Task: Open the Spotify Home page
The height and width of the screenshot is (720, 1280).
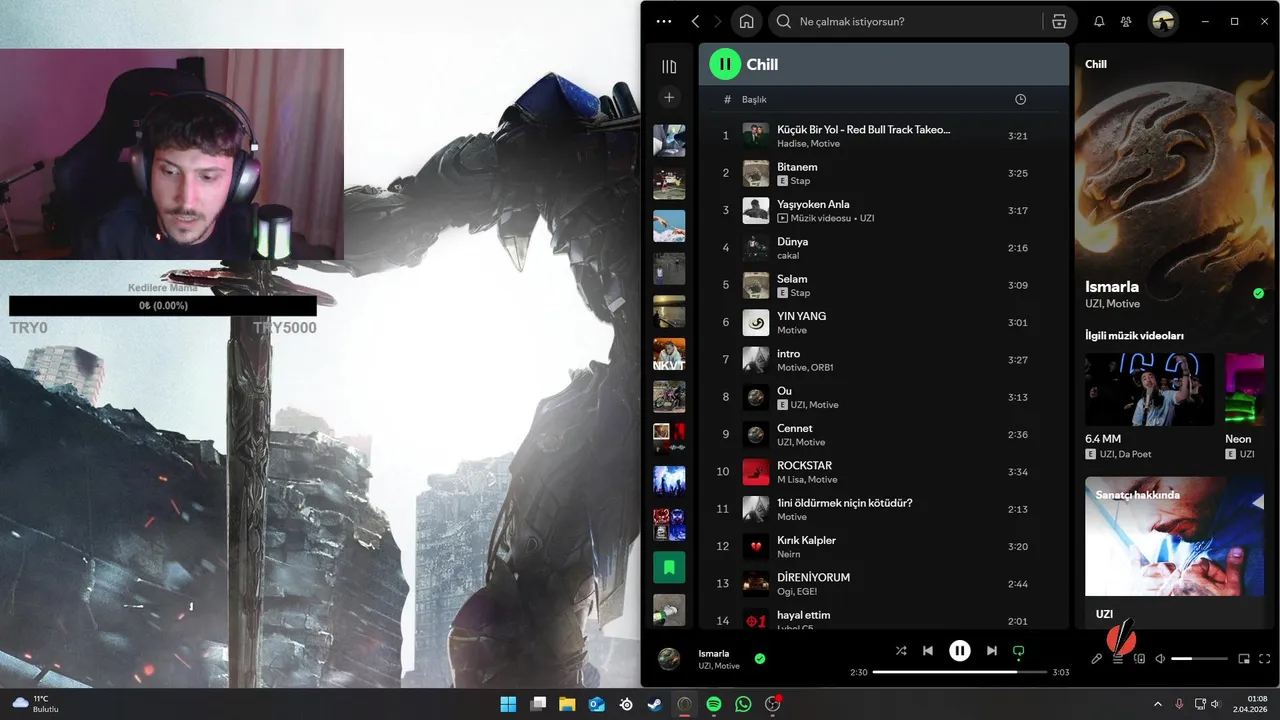Action: click(x=746, y=21)
